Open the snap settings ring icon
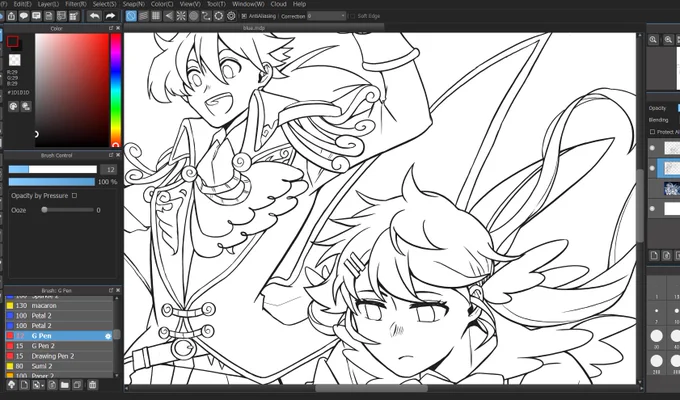 pos(219,16)
